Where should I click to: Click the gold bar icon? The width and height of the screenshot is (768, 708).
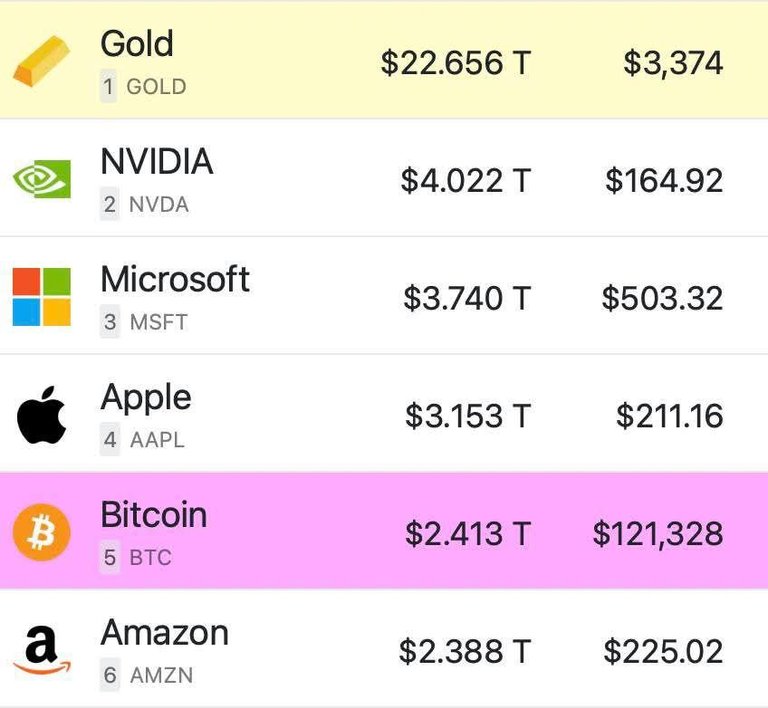pos(42,61)
